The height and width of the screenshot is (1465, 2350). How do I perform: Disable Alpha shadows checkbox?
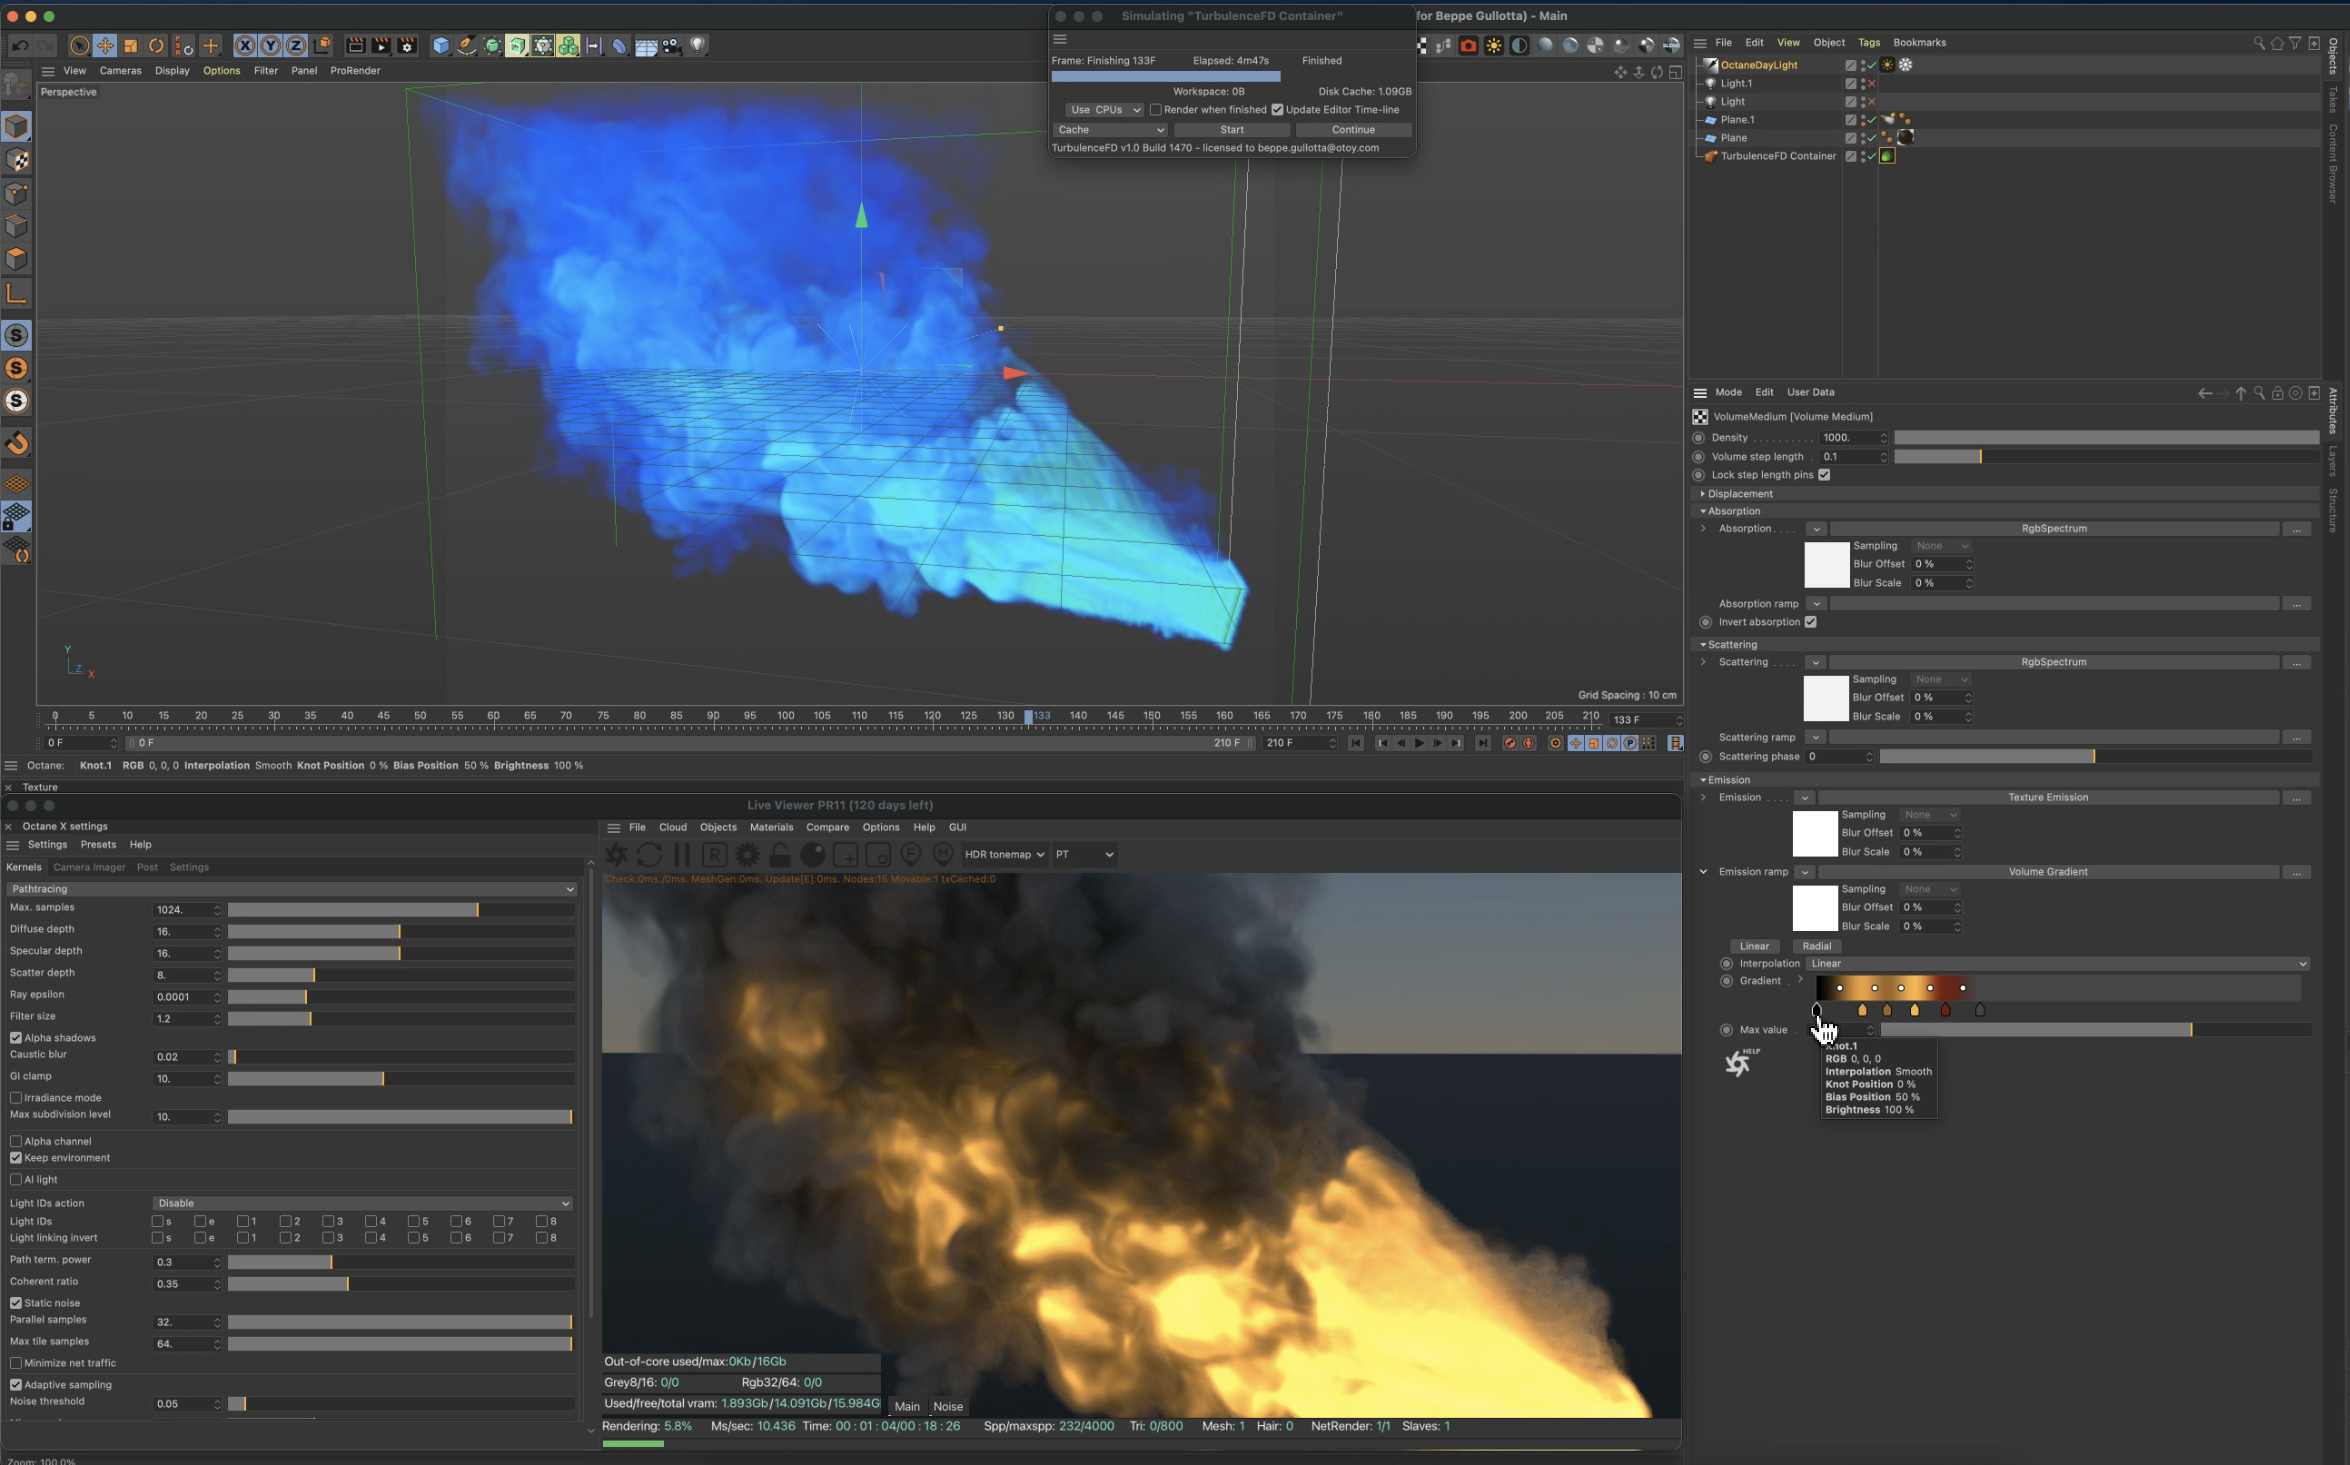pos(16,1038)
